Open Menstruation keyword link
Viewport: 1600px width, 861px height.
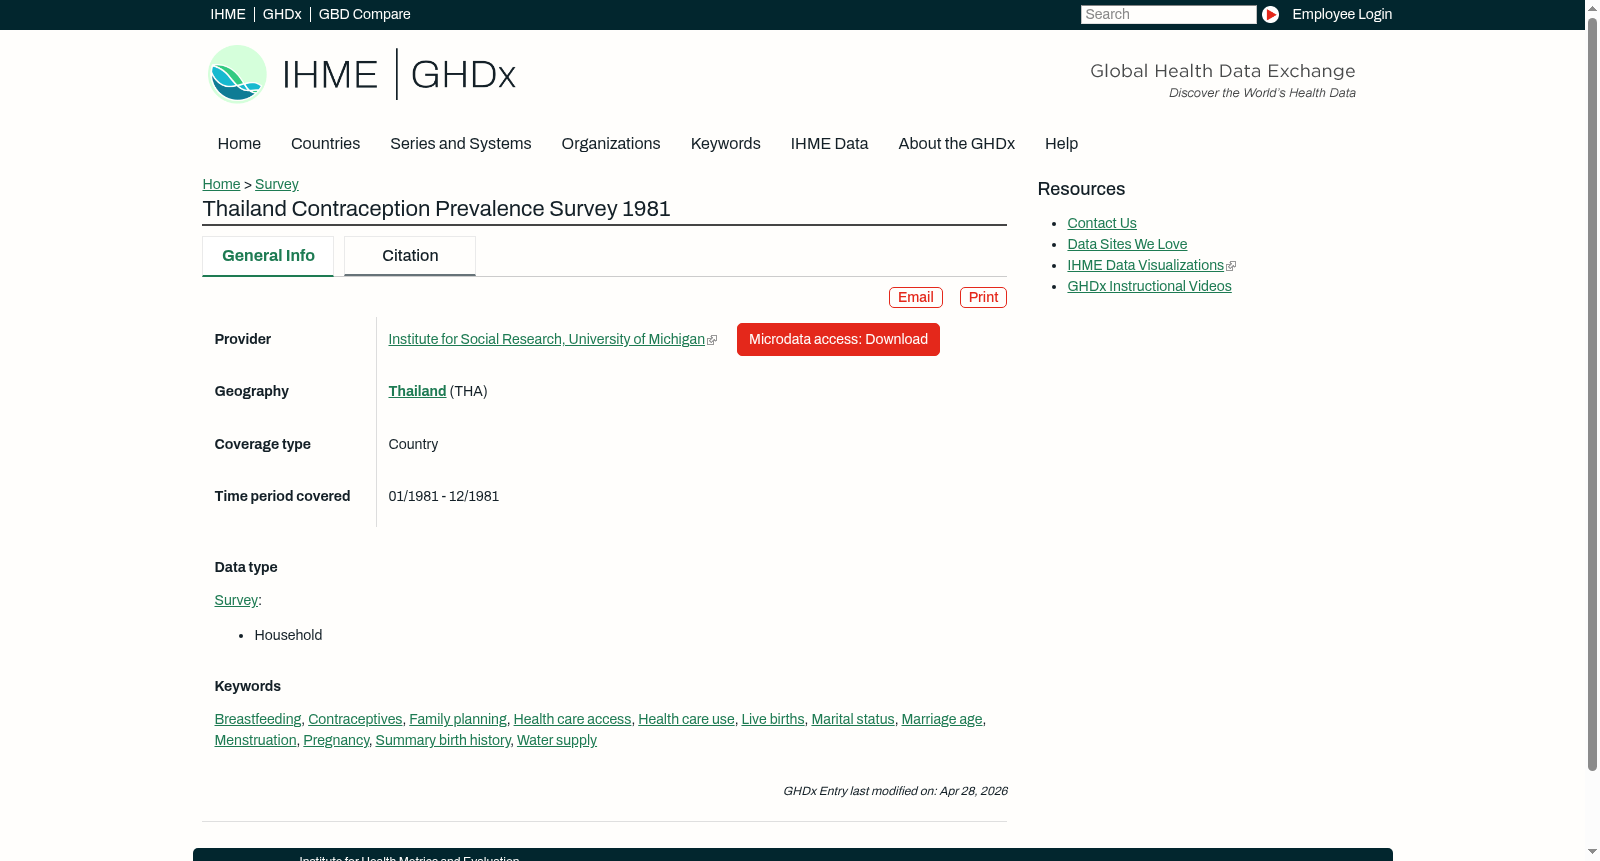pyautogui.click(x=255, y=740)
